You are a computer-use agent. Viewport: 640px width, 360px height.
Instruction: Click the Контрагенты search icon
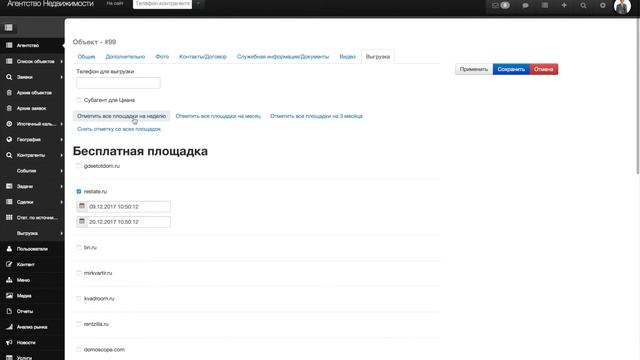(x=9, y=155)
